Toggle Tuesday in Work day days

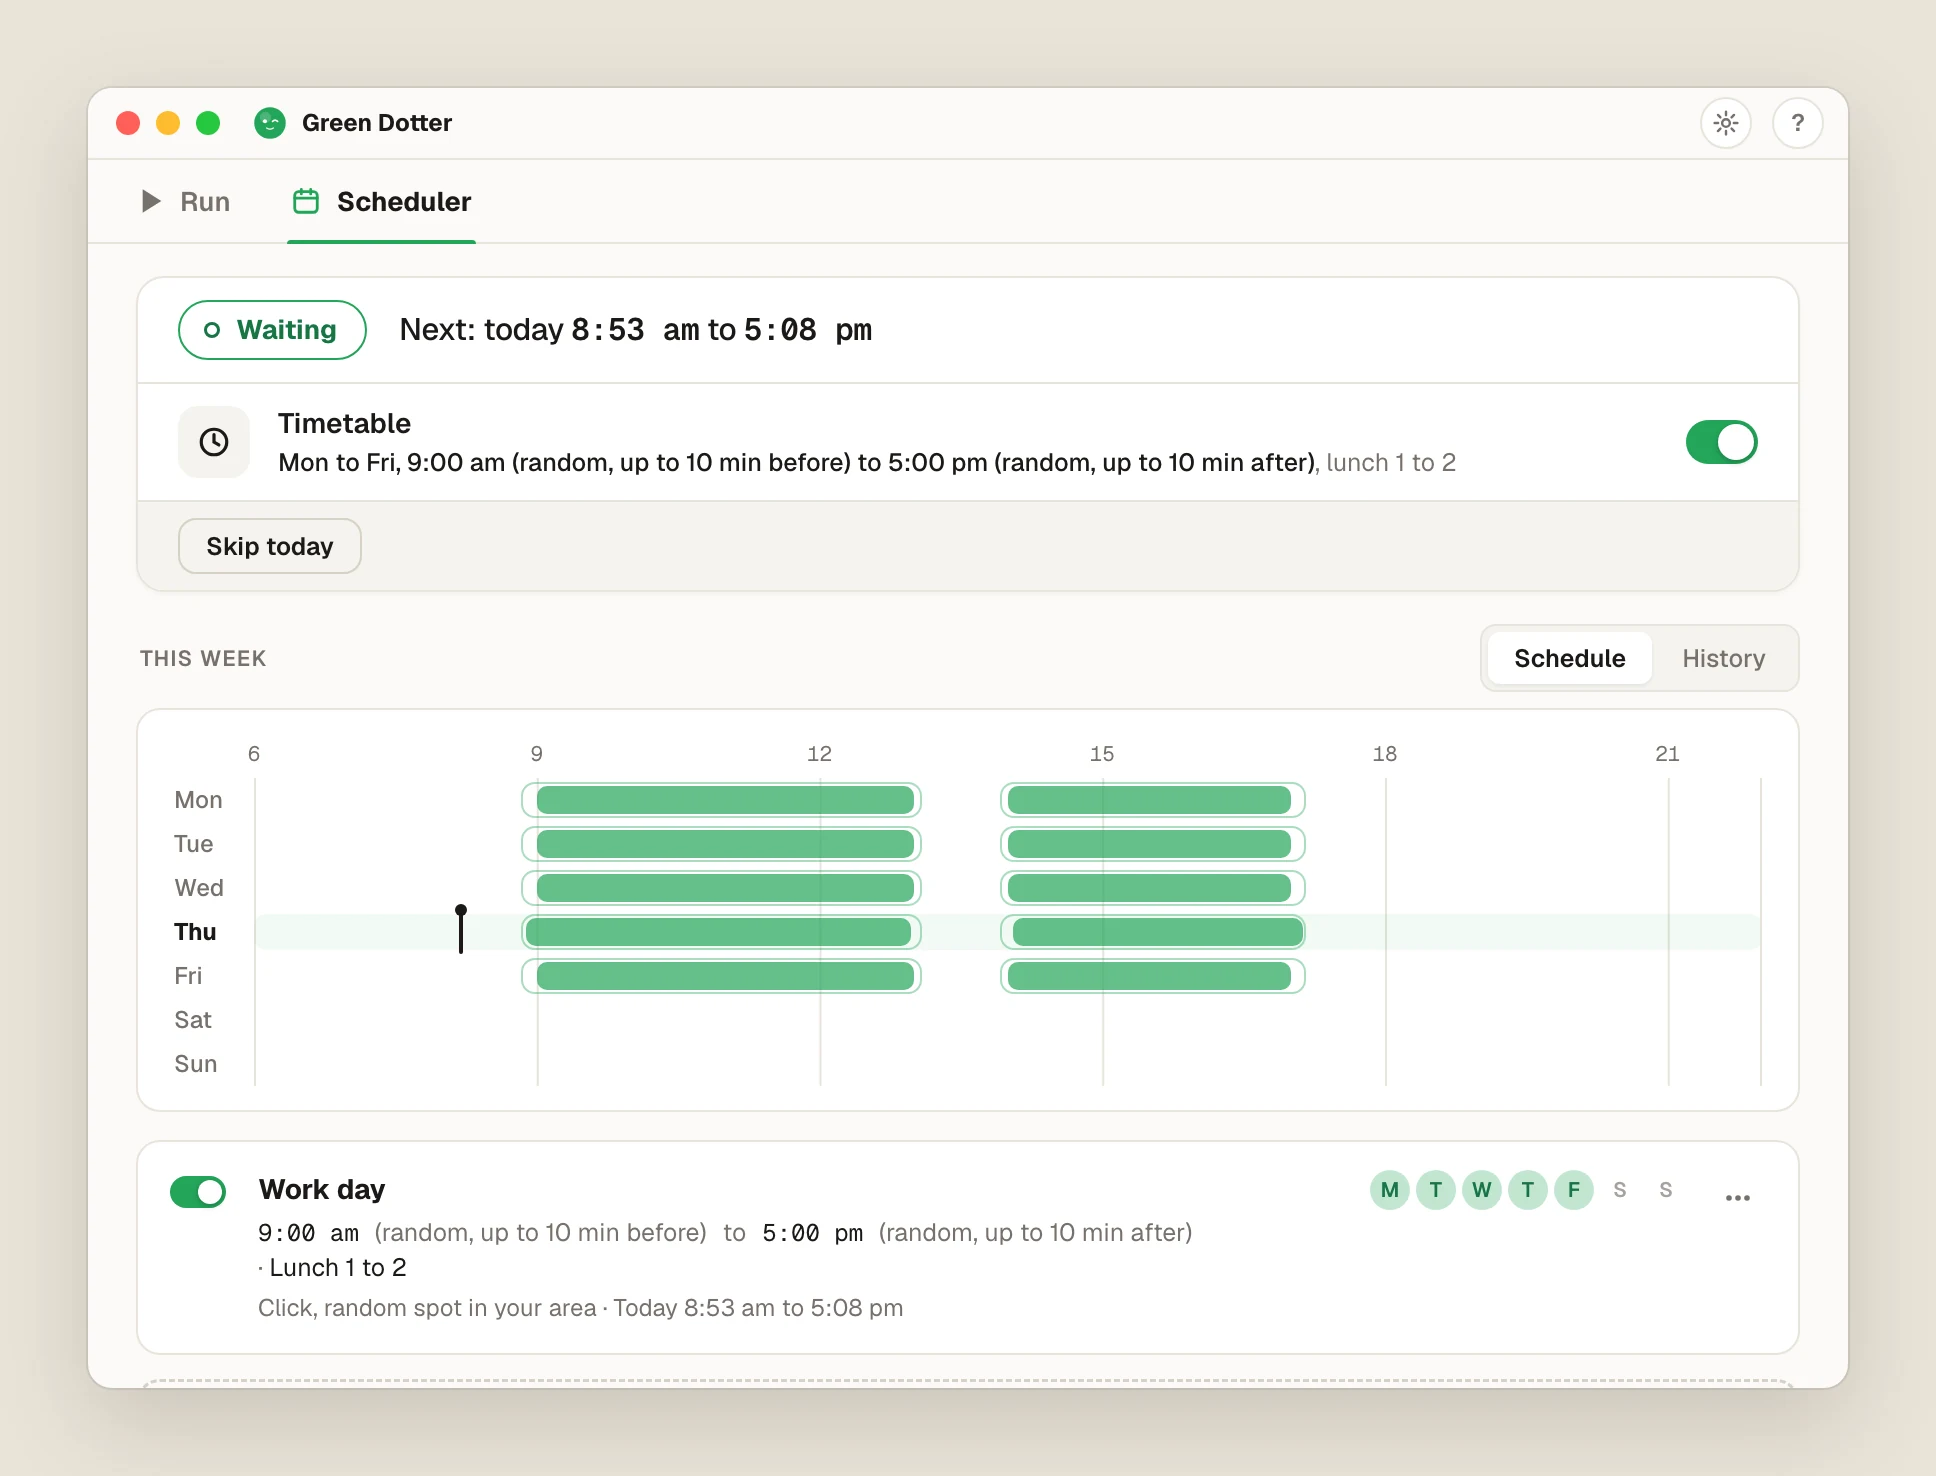pyautogui.click(x=1436, y=1190)
